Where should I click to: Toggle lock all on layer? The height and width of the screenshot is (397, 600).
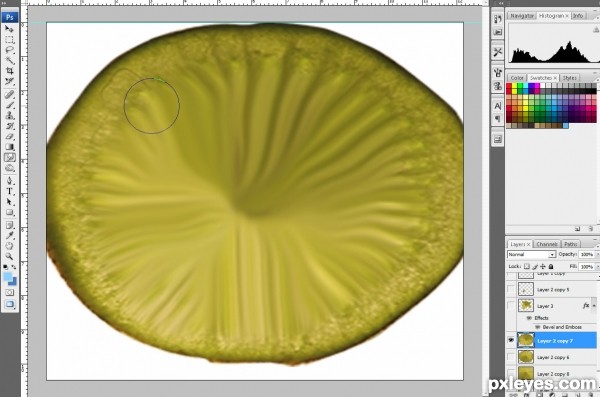pos(551,266)
